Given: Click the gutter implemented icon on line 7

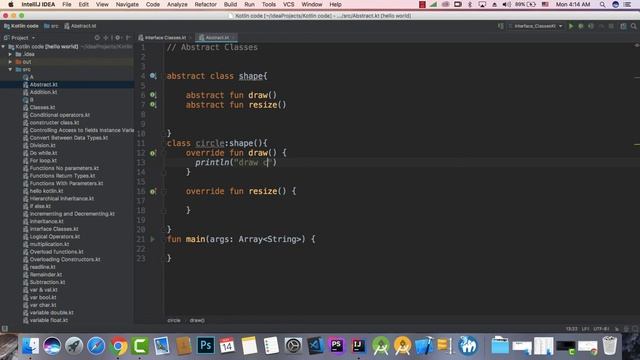Looking at the screenshot, I should (x=153, y=104).
